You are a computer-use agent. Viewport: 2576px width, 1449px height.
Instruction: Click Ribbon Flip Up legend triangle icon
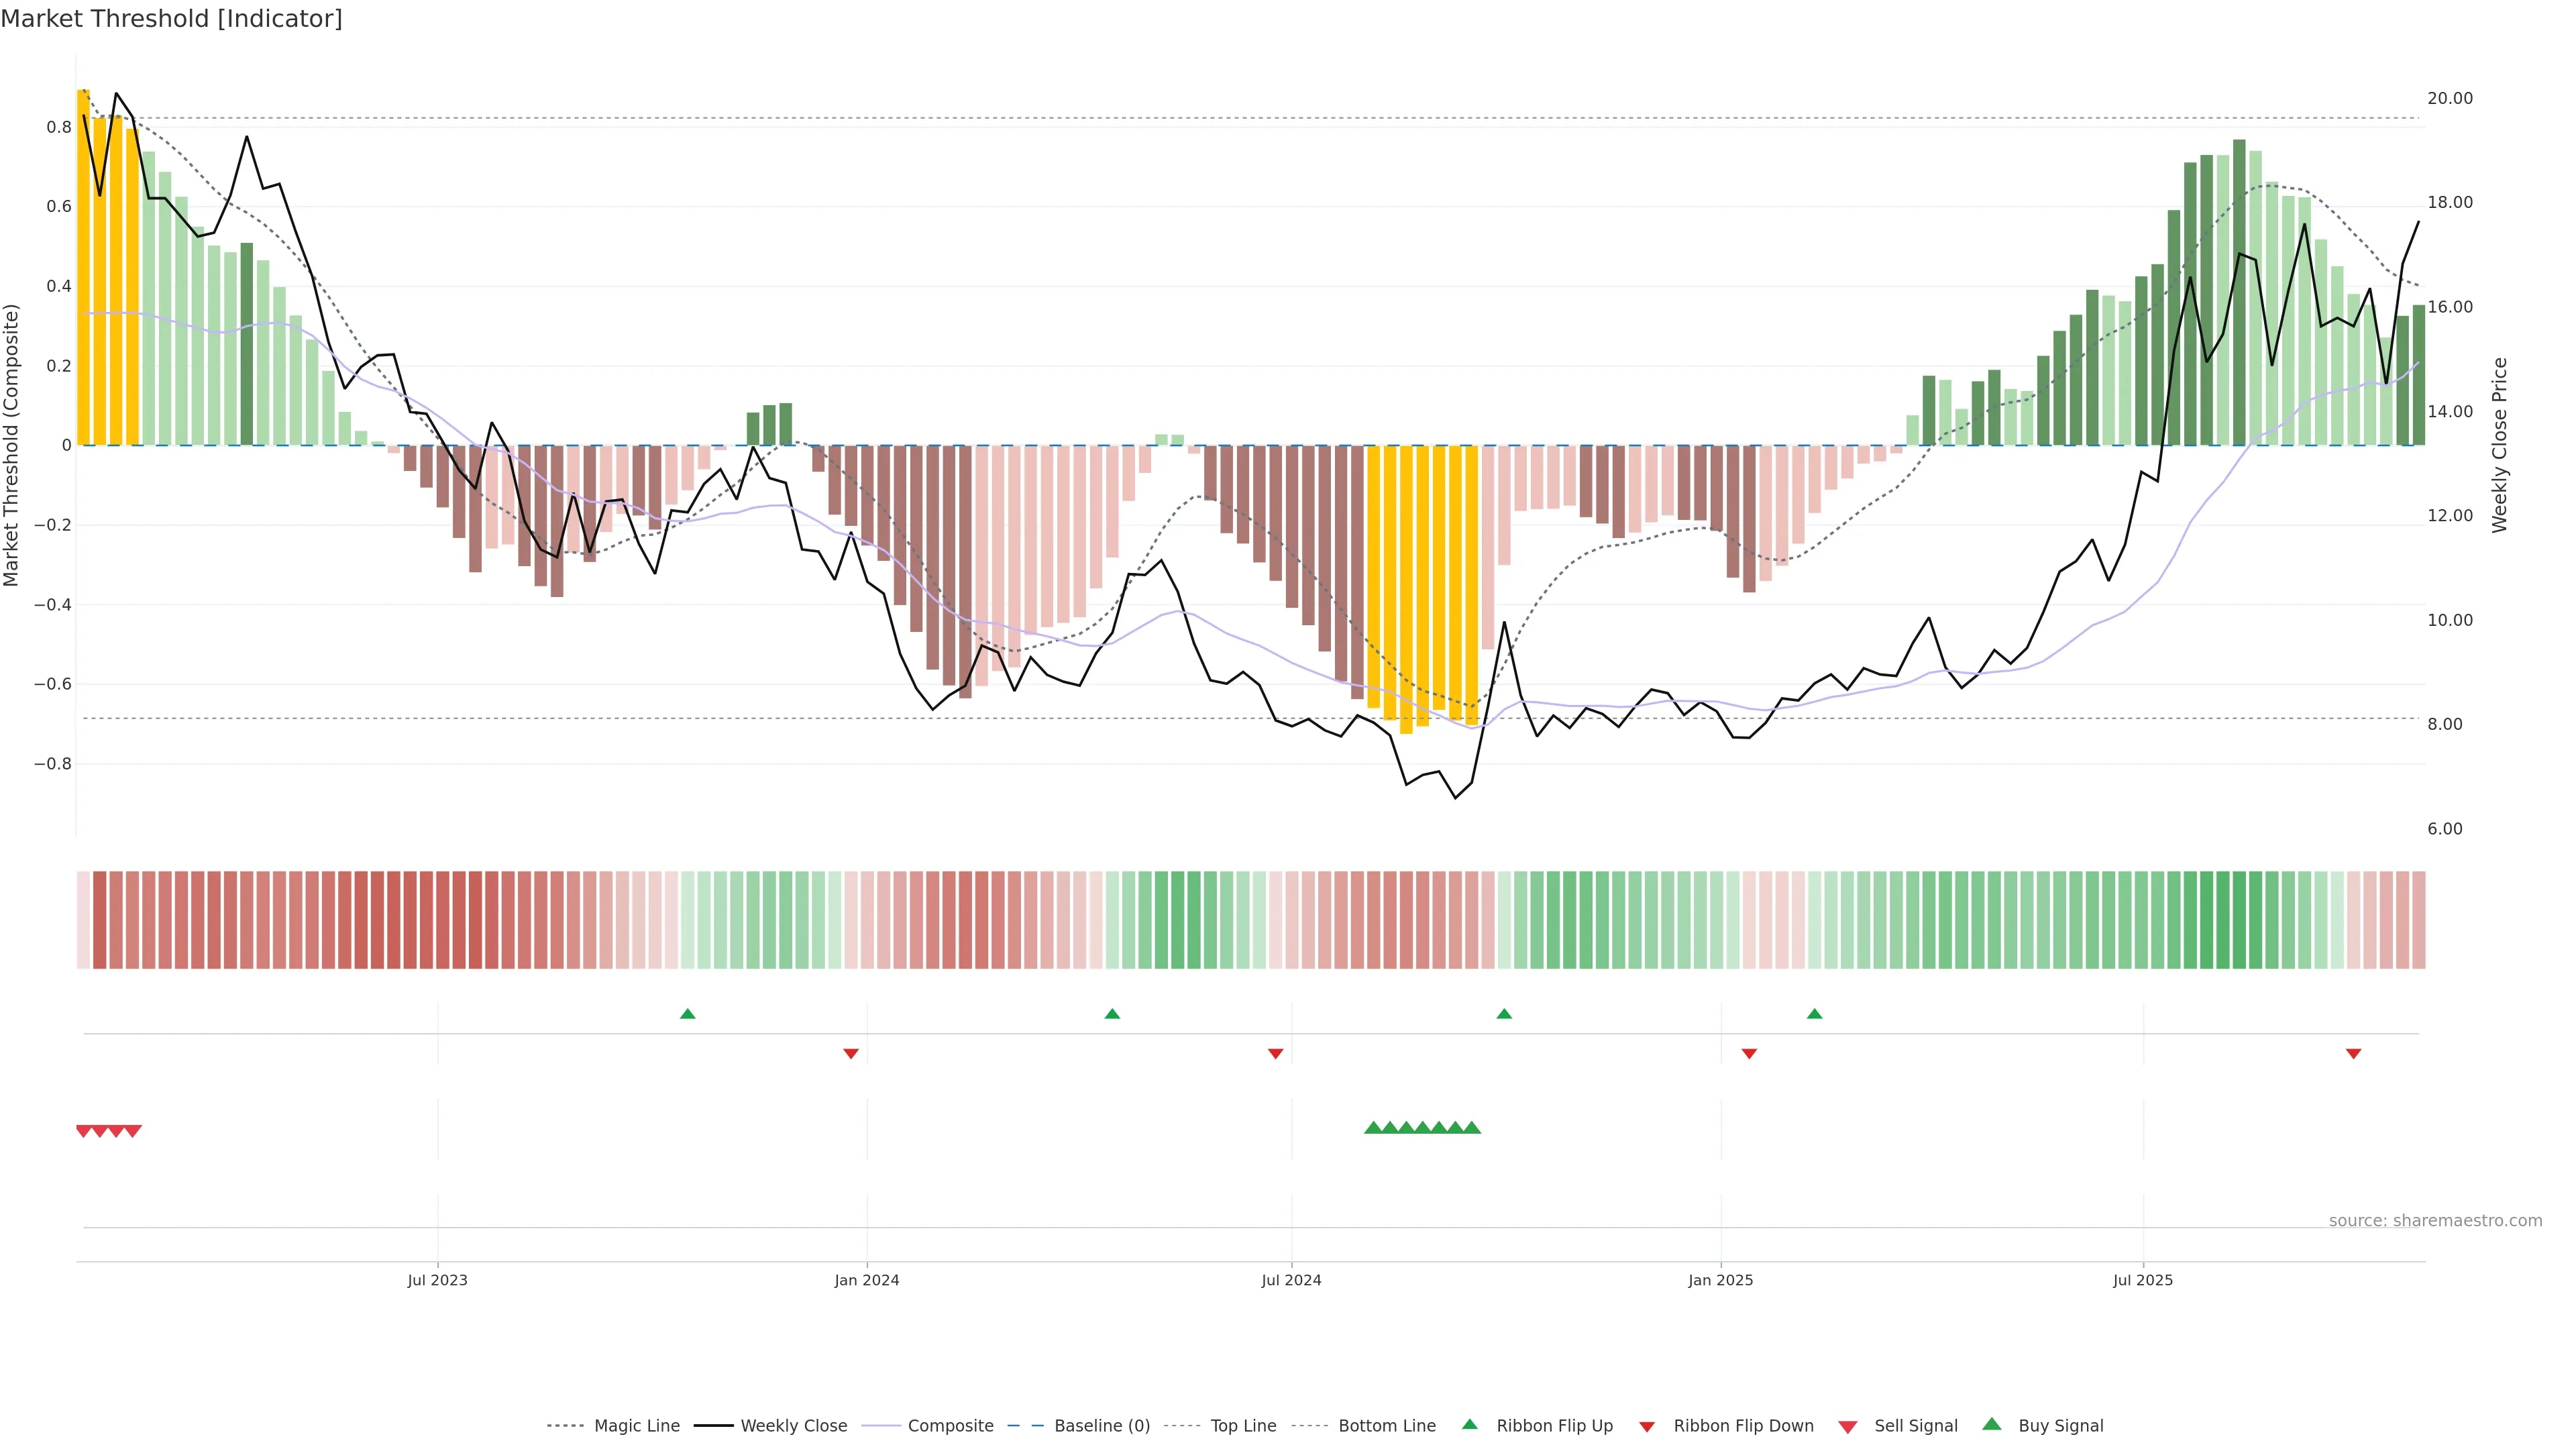pyautogui.click(x=1470, y=1425)
